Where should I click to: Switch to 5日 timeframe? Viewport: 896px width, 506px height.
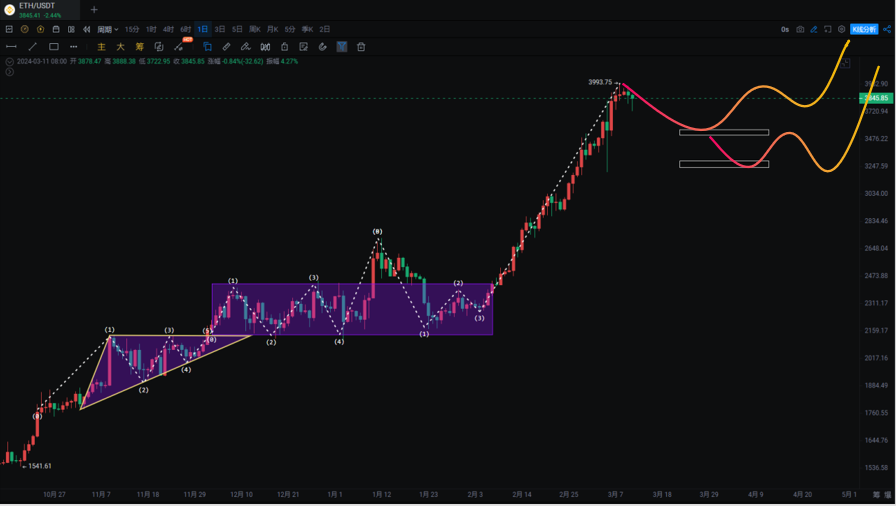237,29
